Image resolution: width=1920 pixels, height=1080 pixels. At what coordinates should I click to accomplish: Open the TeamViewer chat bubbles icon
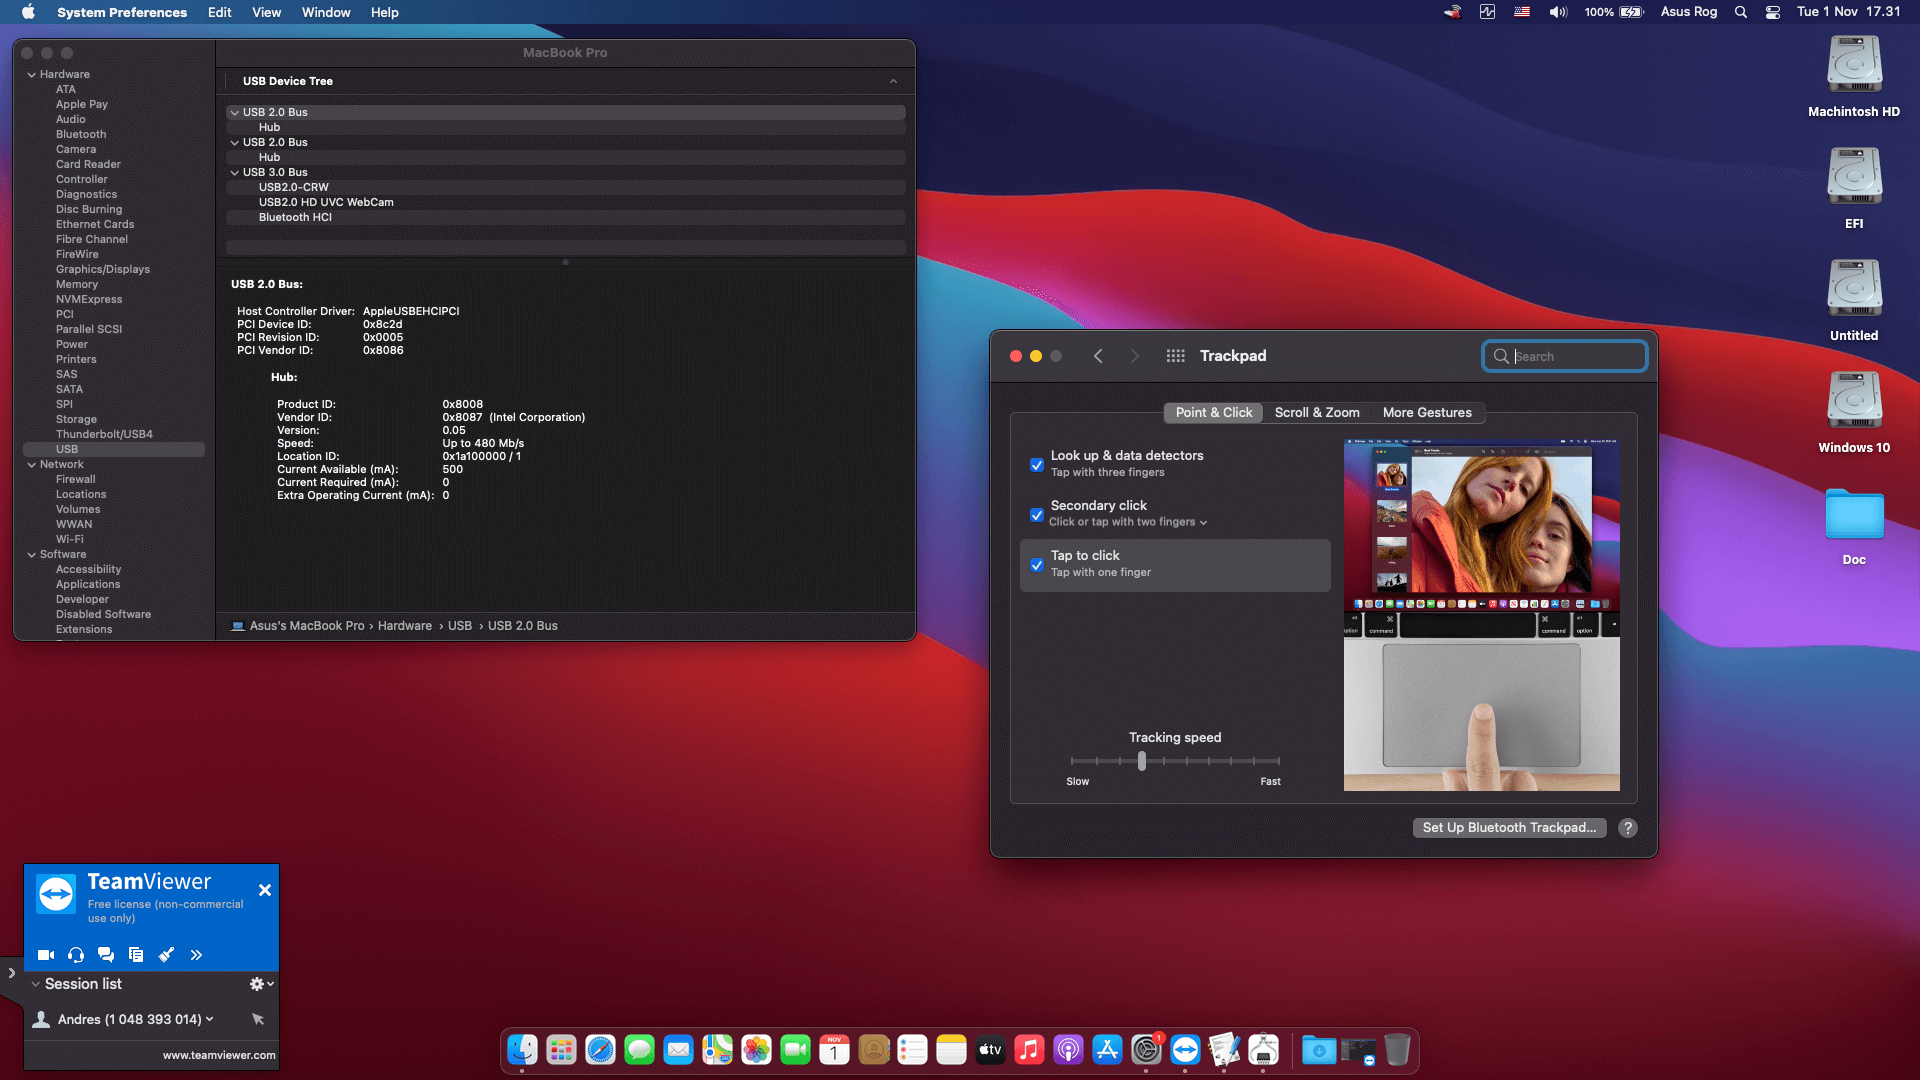106,955
